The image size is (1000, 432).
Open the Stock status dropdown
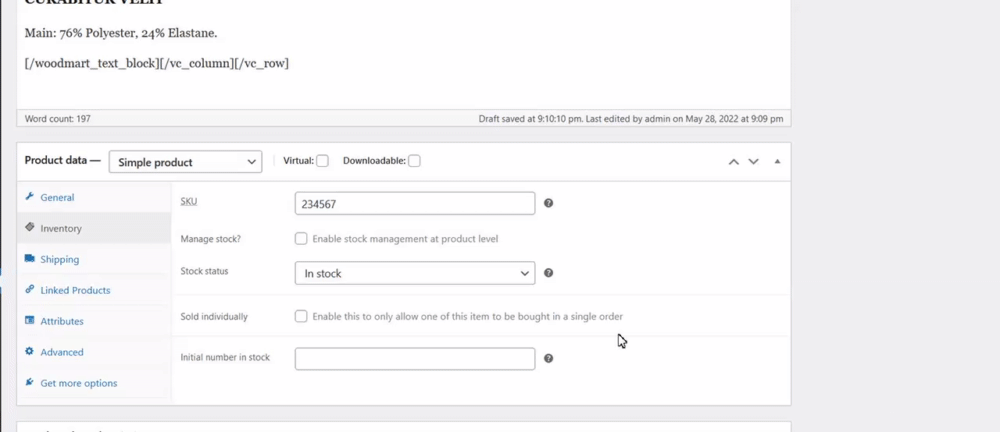(x=414, y=273)
